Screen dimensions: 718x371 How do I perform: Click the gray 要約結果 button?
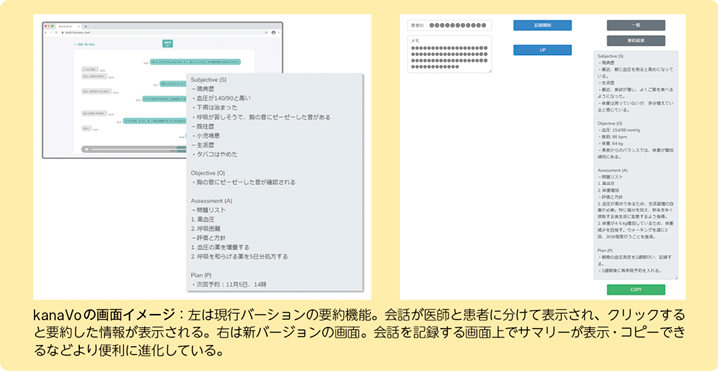636,41
